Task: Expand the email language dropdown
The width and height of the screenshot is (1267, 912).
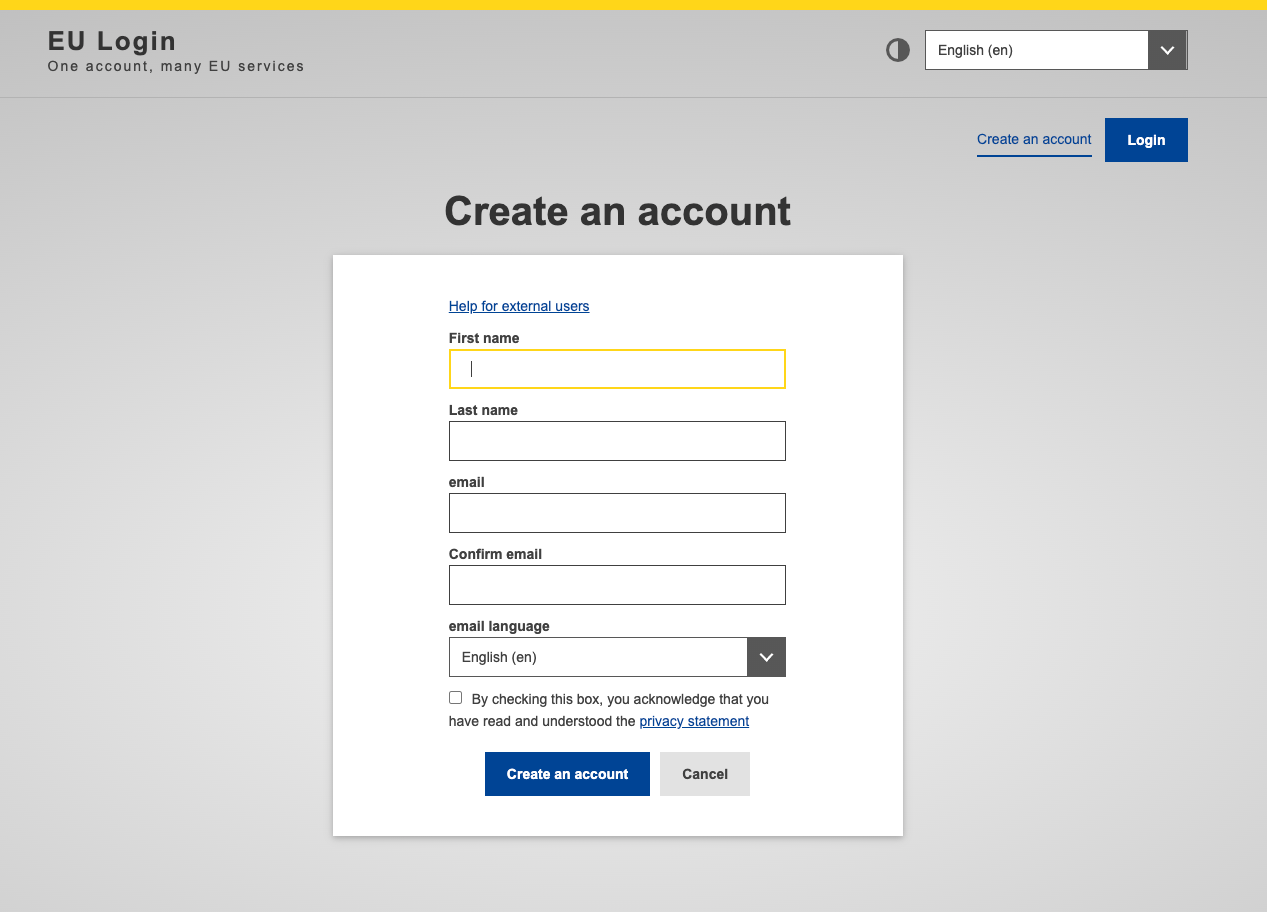Action: coord(617,657)
